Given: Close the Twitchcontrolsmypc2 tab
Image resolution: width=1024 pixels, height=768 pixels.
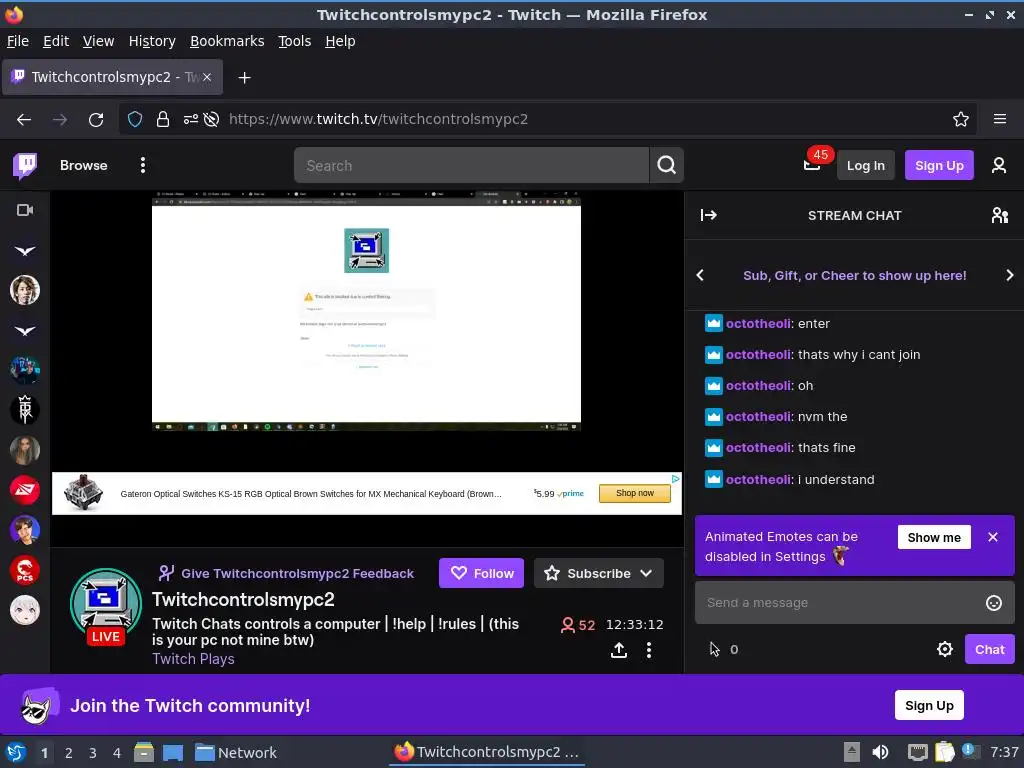Looking at the screenshot, I should [207, 77].
